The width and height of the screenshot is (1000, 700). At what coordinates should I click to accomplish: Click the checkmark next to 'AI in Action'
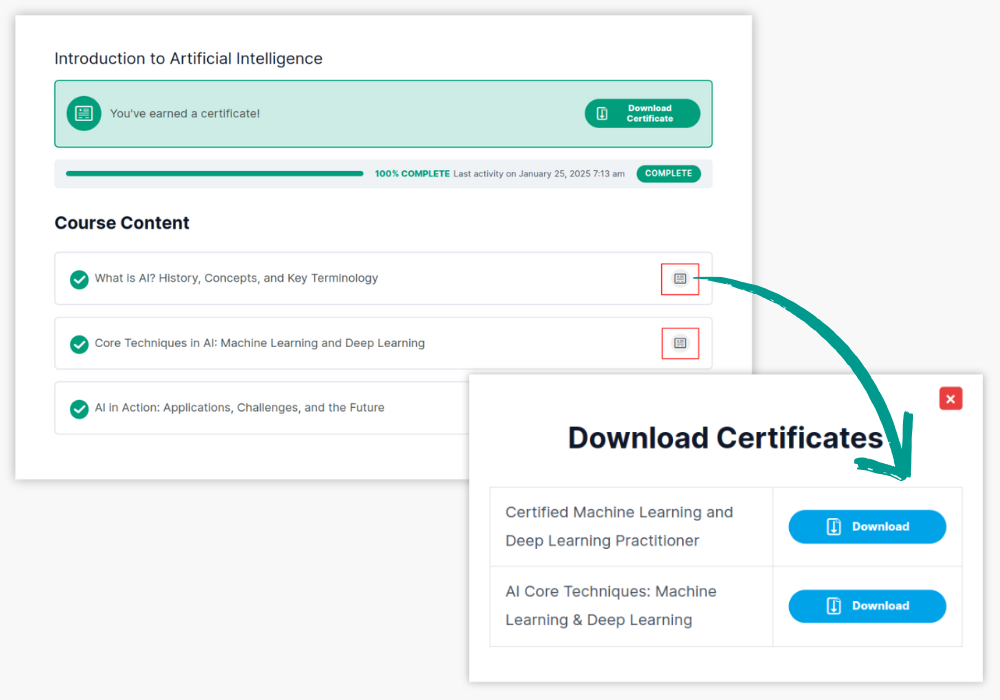(x=79, y=409)
